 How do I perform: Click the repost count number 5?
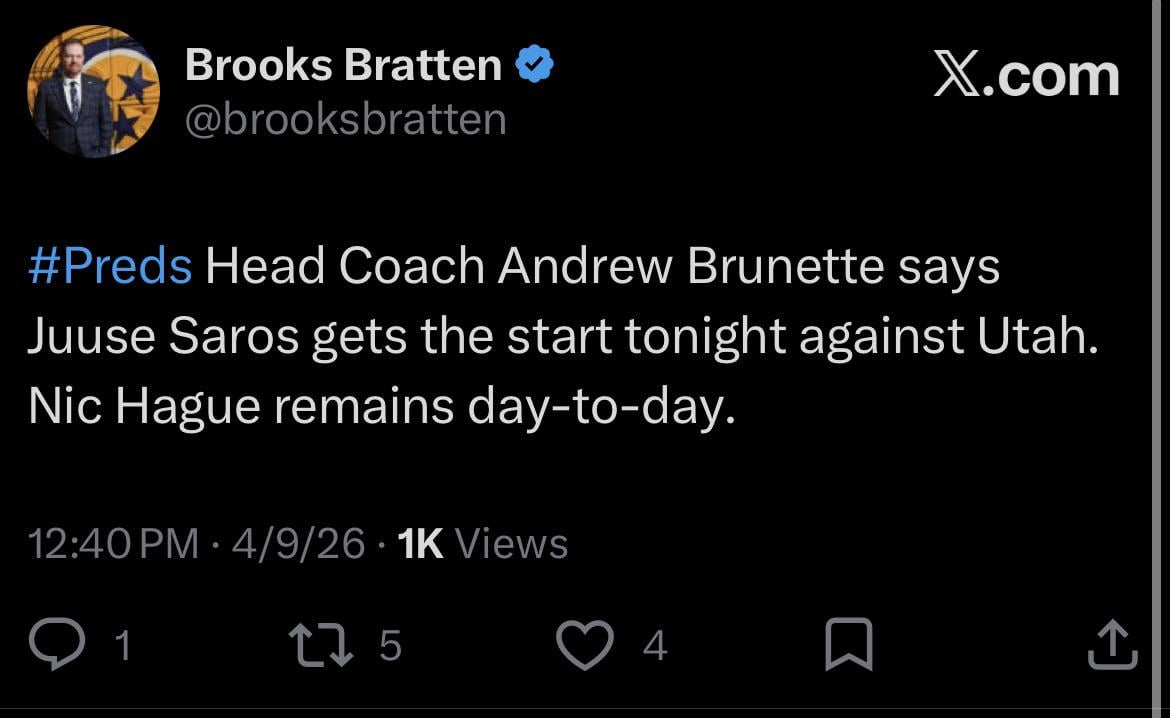(390, 646)
